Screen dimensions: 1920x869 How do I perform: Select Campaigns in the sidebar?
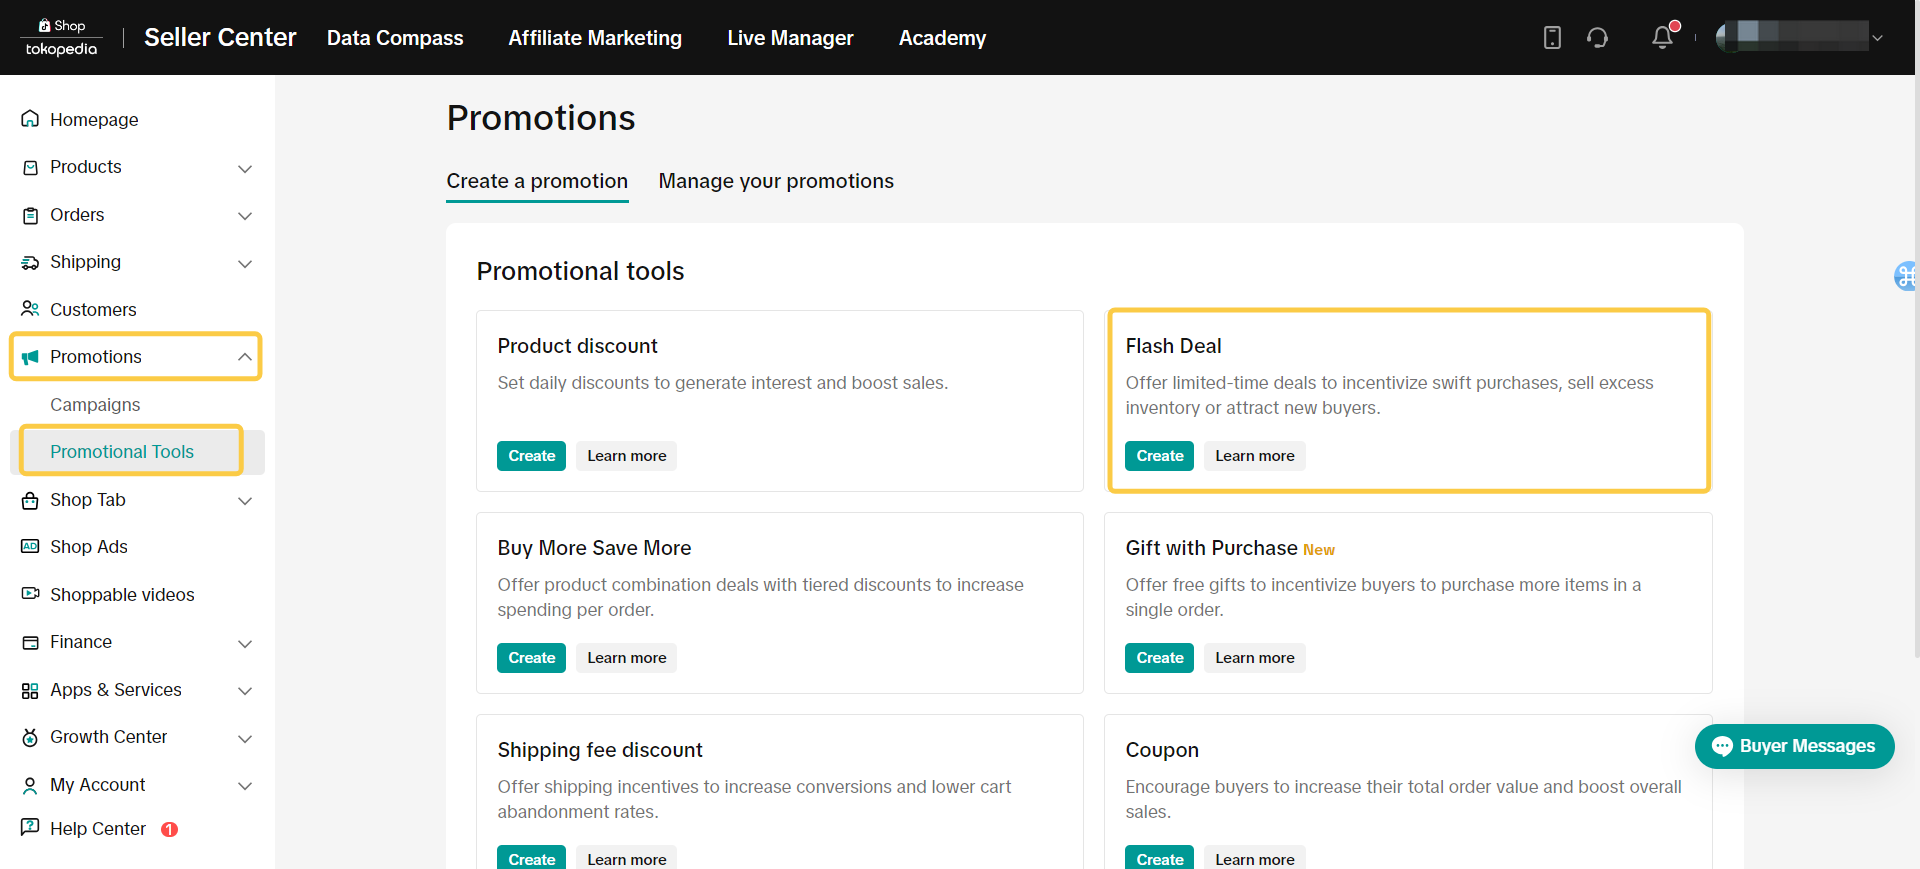tap(95, 405)
